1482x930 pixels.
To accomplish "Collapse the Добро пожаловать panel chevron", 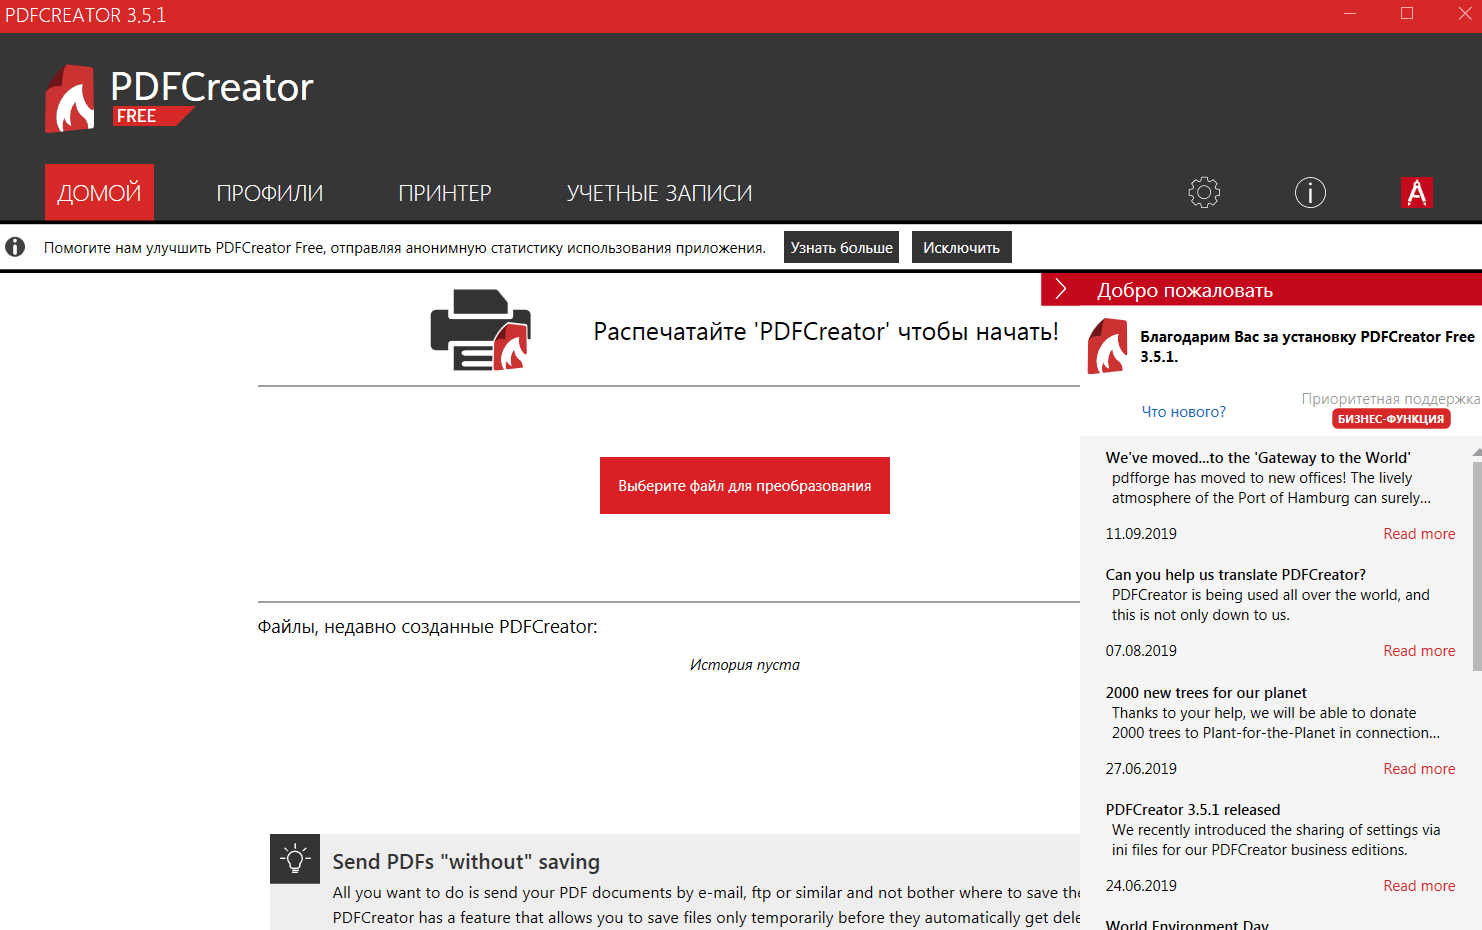I will [1061, 290].
